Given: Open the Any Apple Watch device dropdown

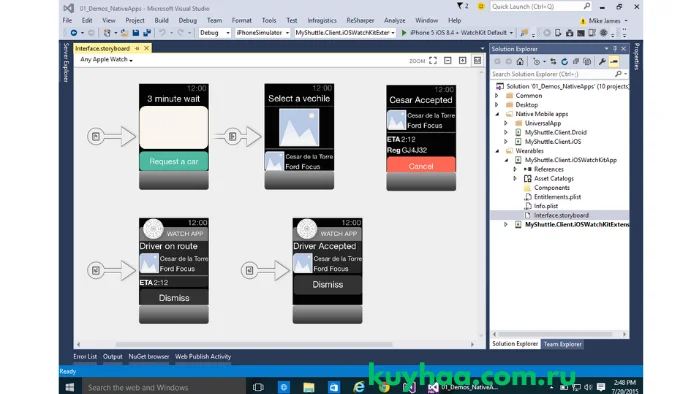Looking at the screenshot, I should (x=106, y=59).
